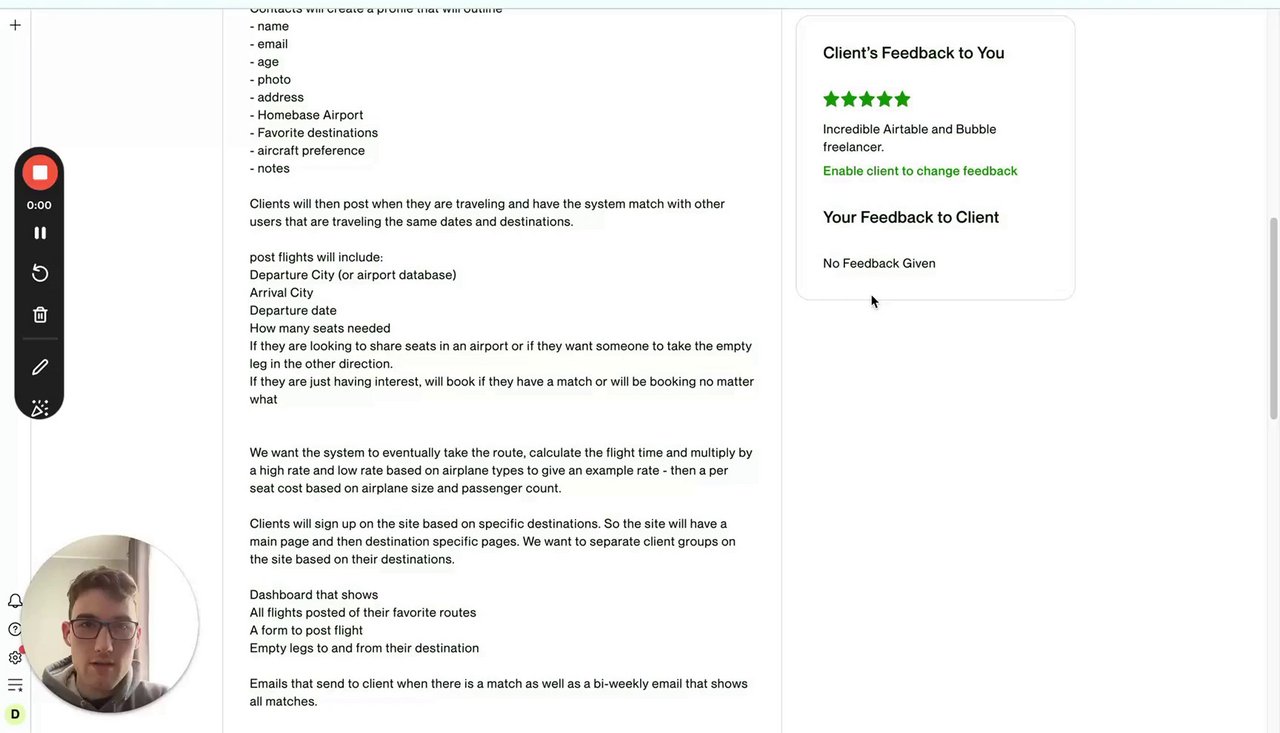This screenshot has width=1280, height=733.
Task: Click the plus icon at the top left
Action: (15, 25)
